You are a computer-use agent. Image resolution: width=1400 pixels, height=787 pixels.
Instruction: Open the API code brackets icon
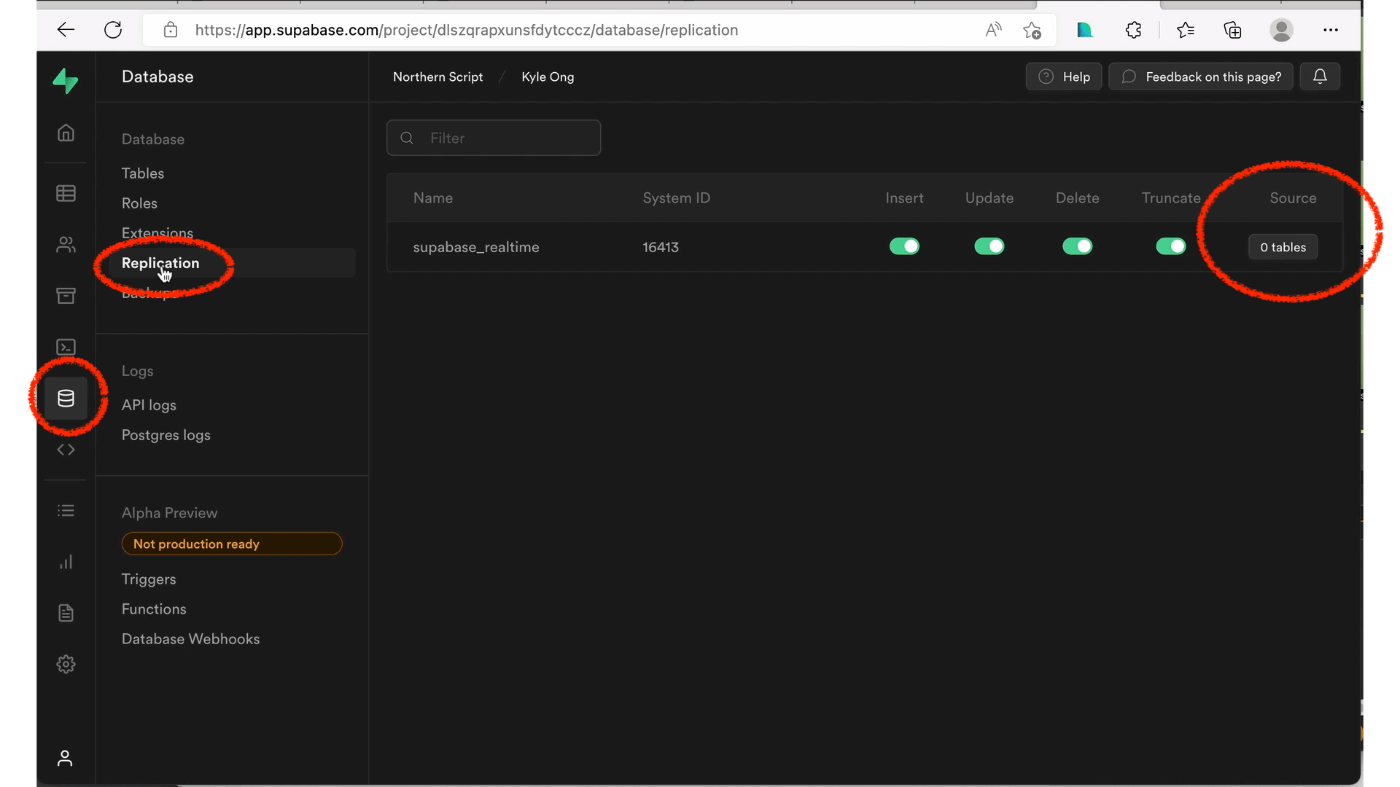[x=66, y=450]
